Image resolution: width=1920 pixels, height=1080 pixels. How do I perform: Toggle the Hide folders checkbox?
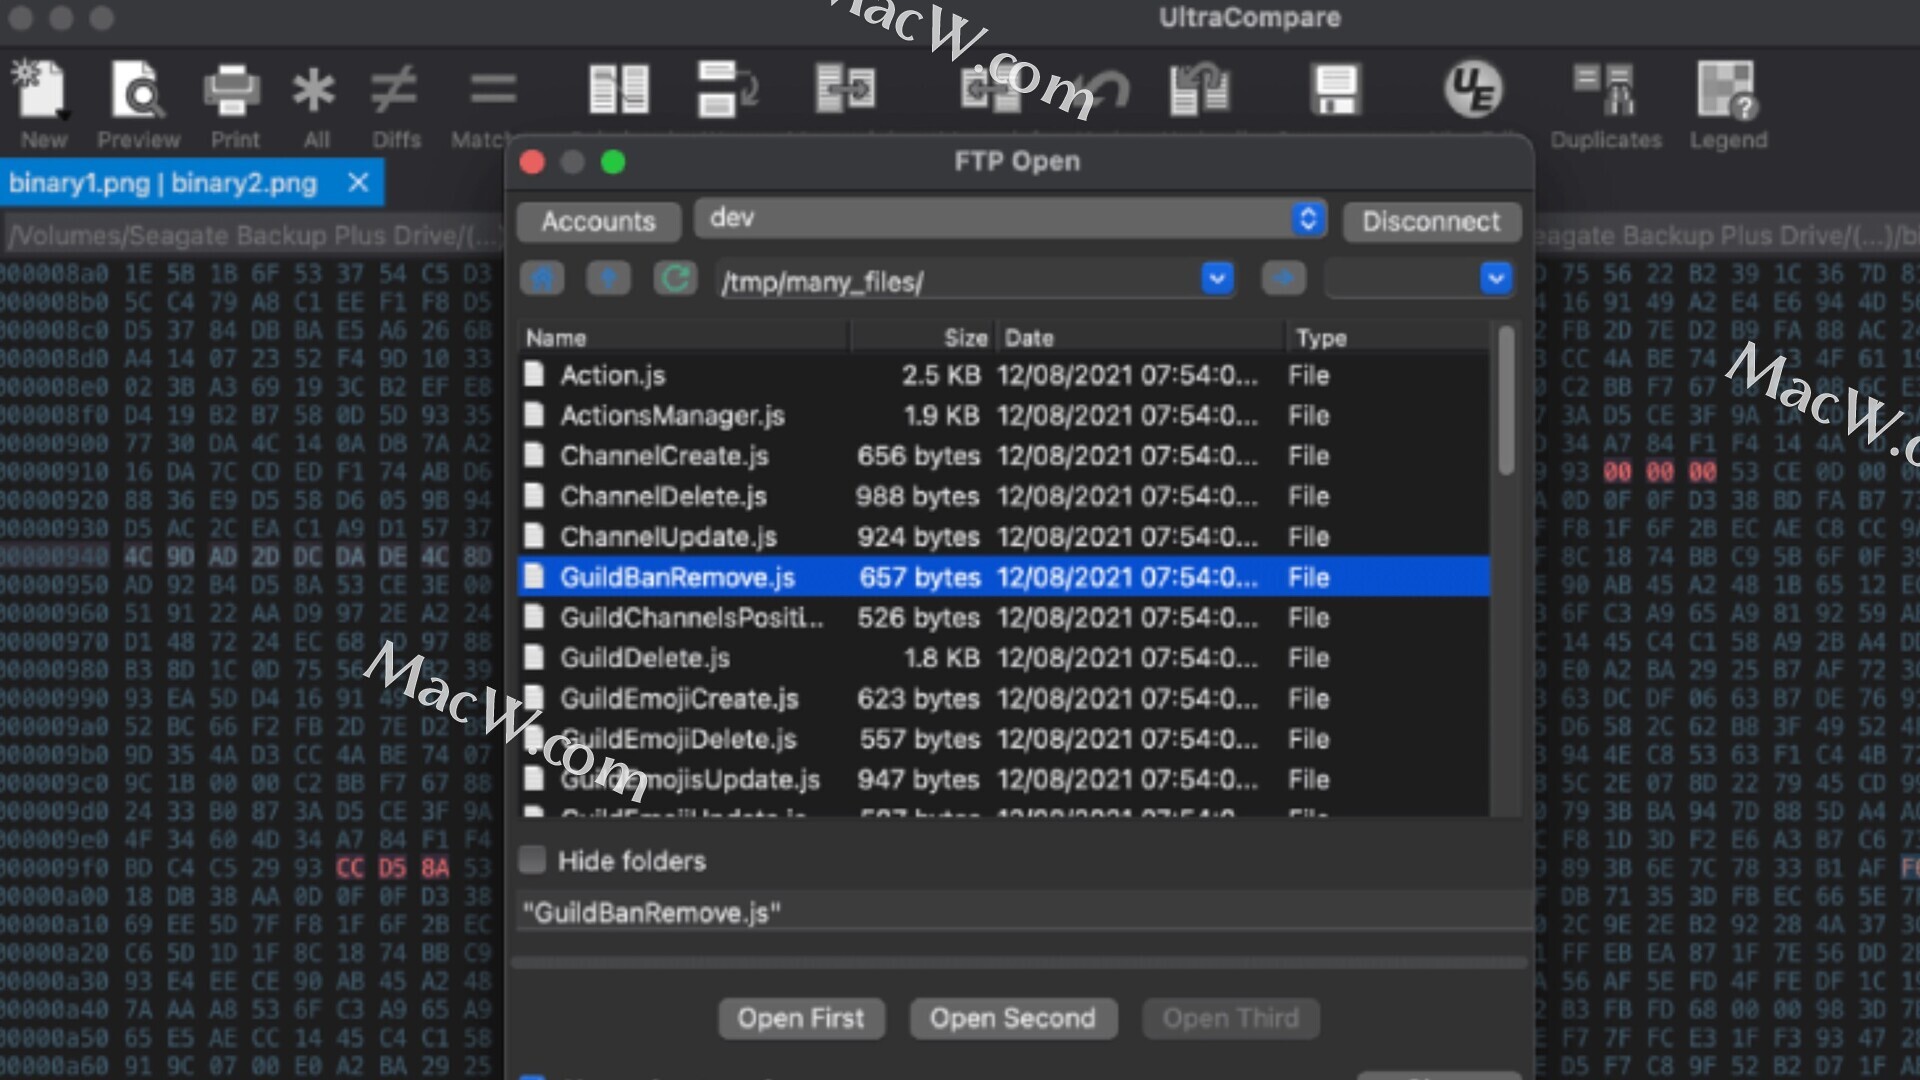532,860
